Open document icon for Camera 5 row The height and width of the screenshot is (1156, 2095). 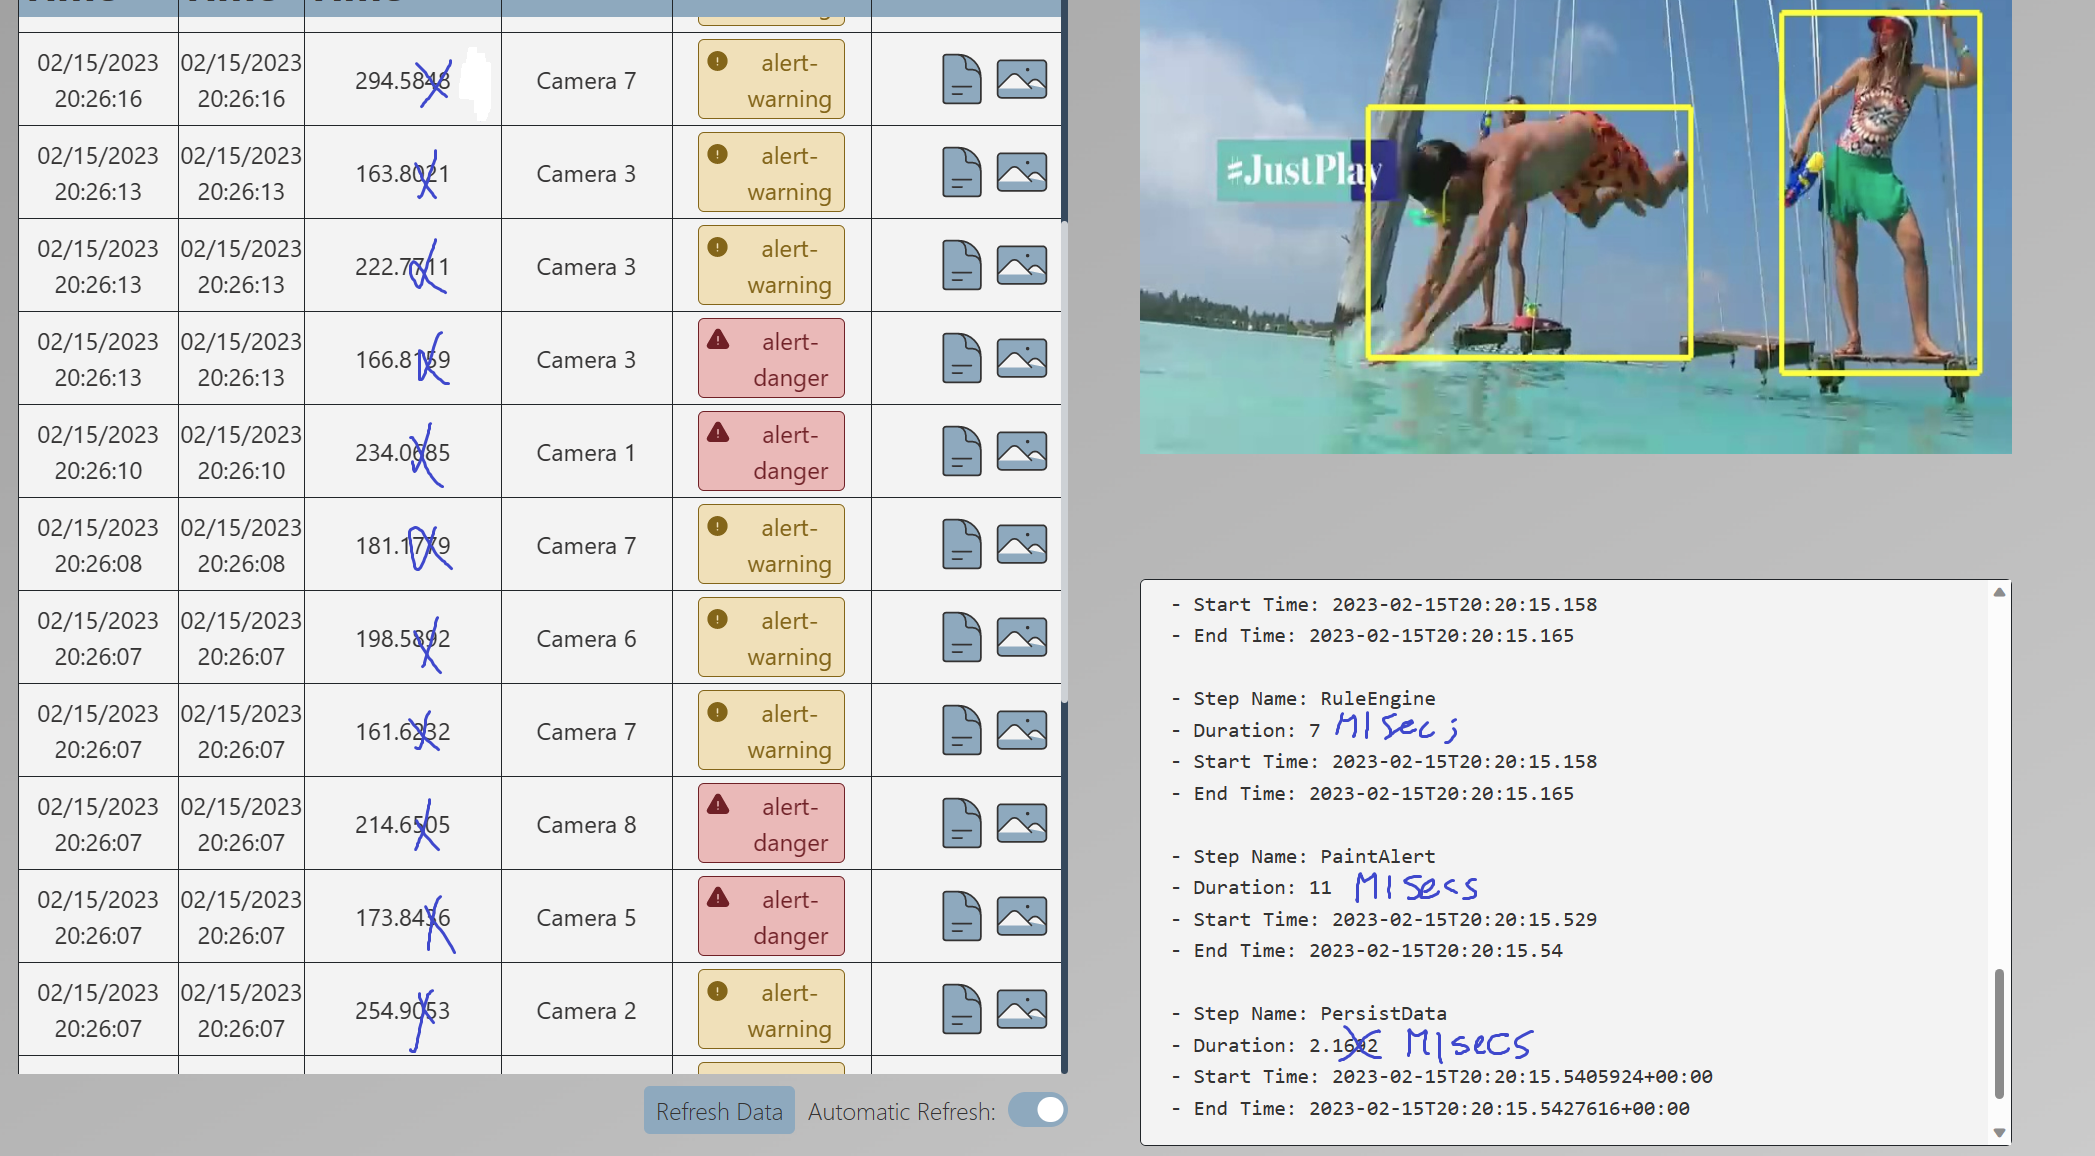click(x=961, y=917)
